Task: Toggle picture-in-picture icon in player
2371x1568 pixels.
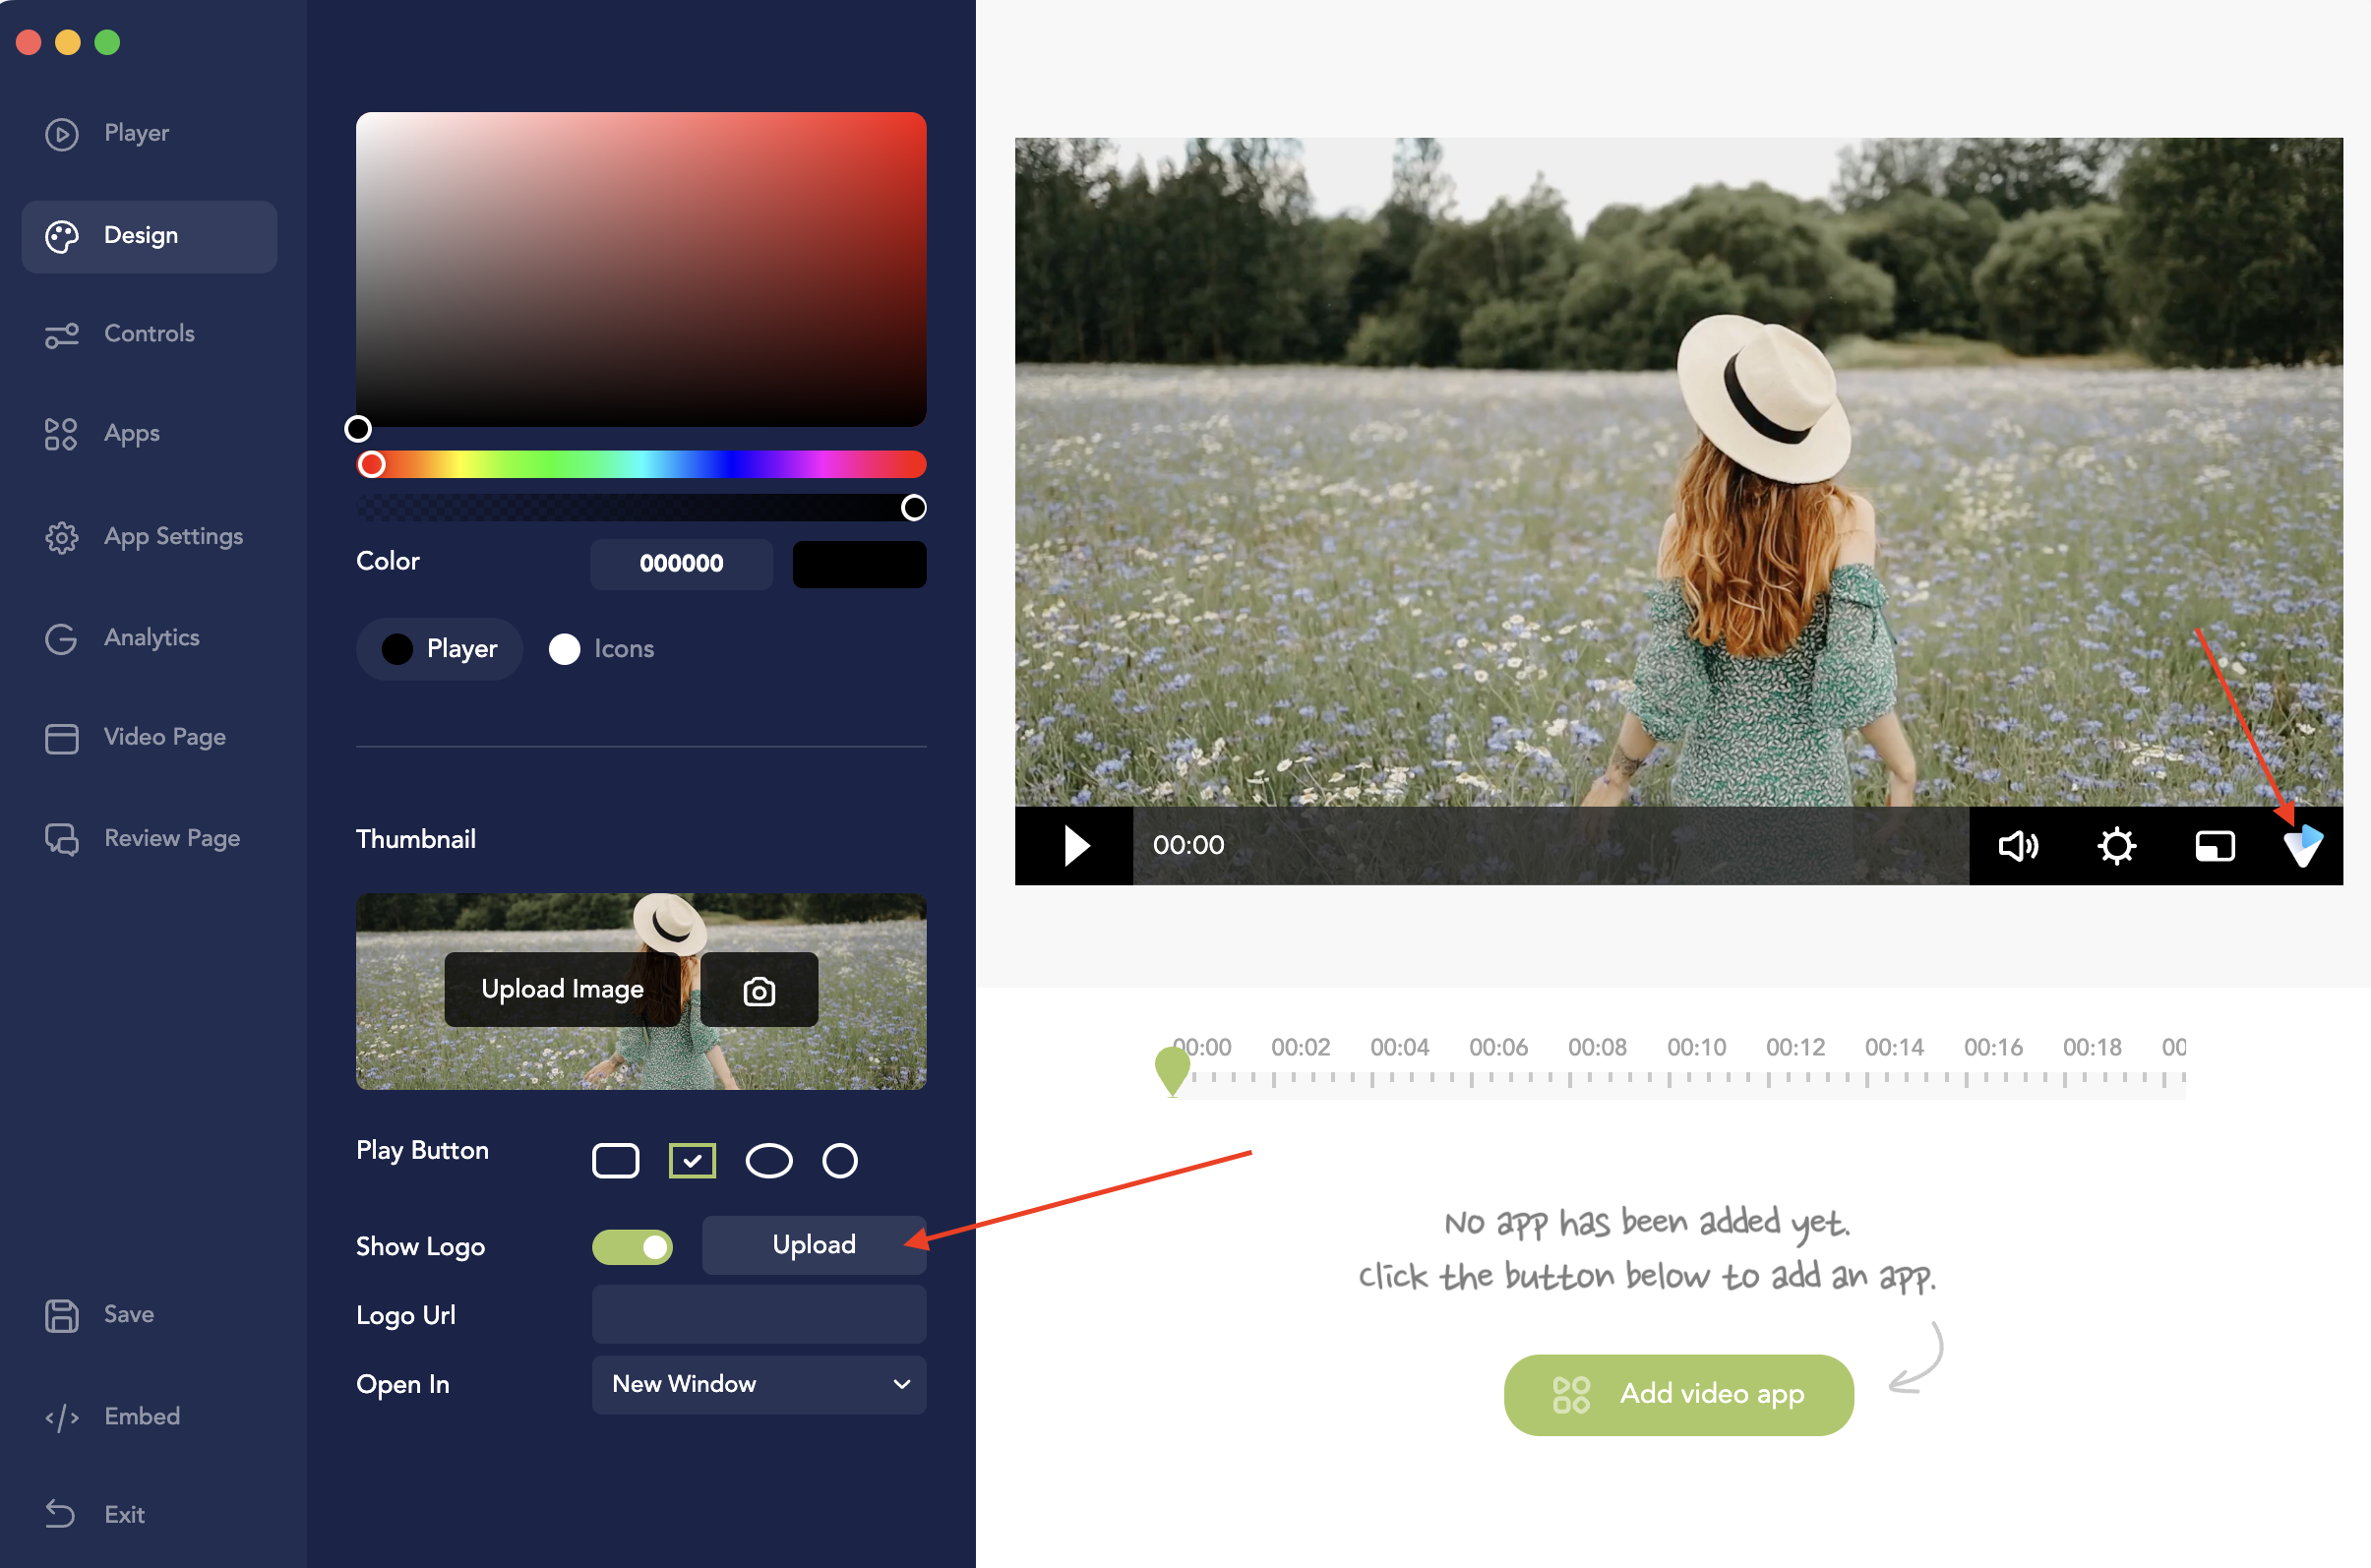Action: [2214, 846]
